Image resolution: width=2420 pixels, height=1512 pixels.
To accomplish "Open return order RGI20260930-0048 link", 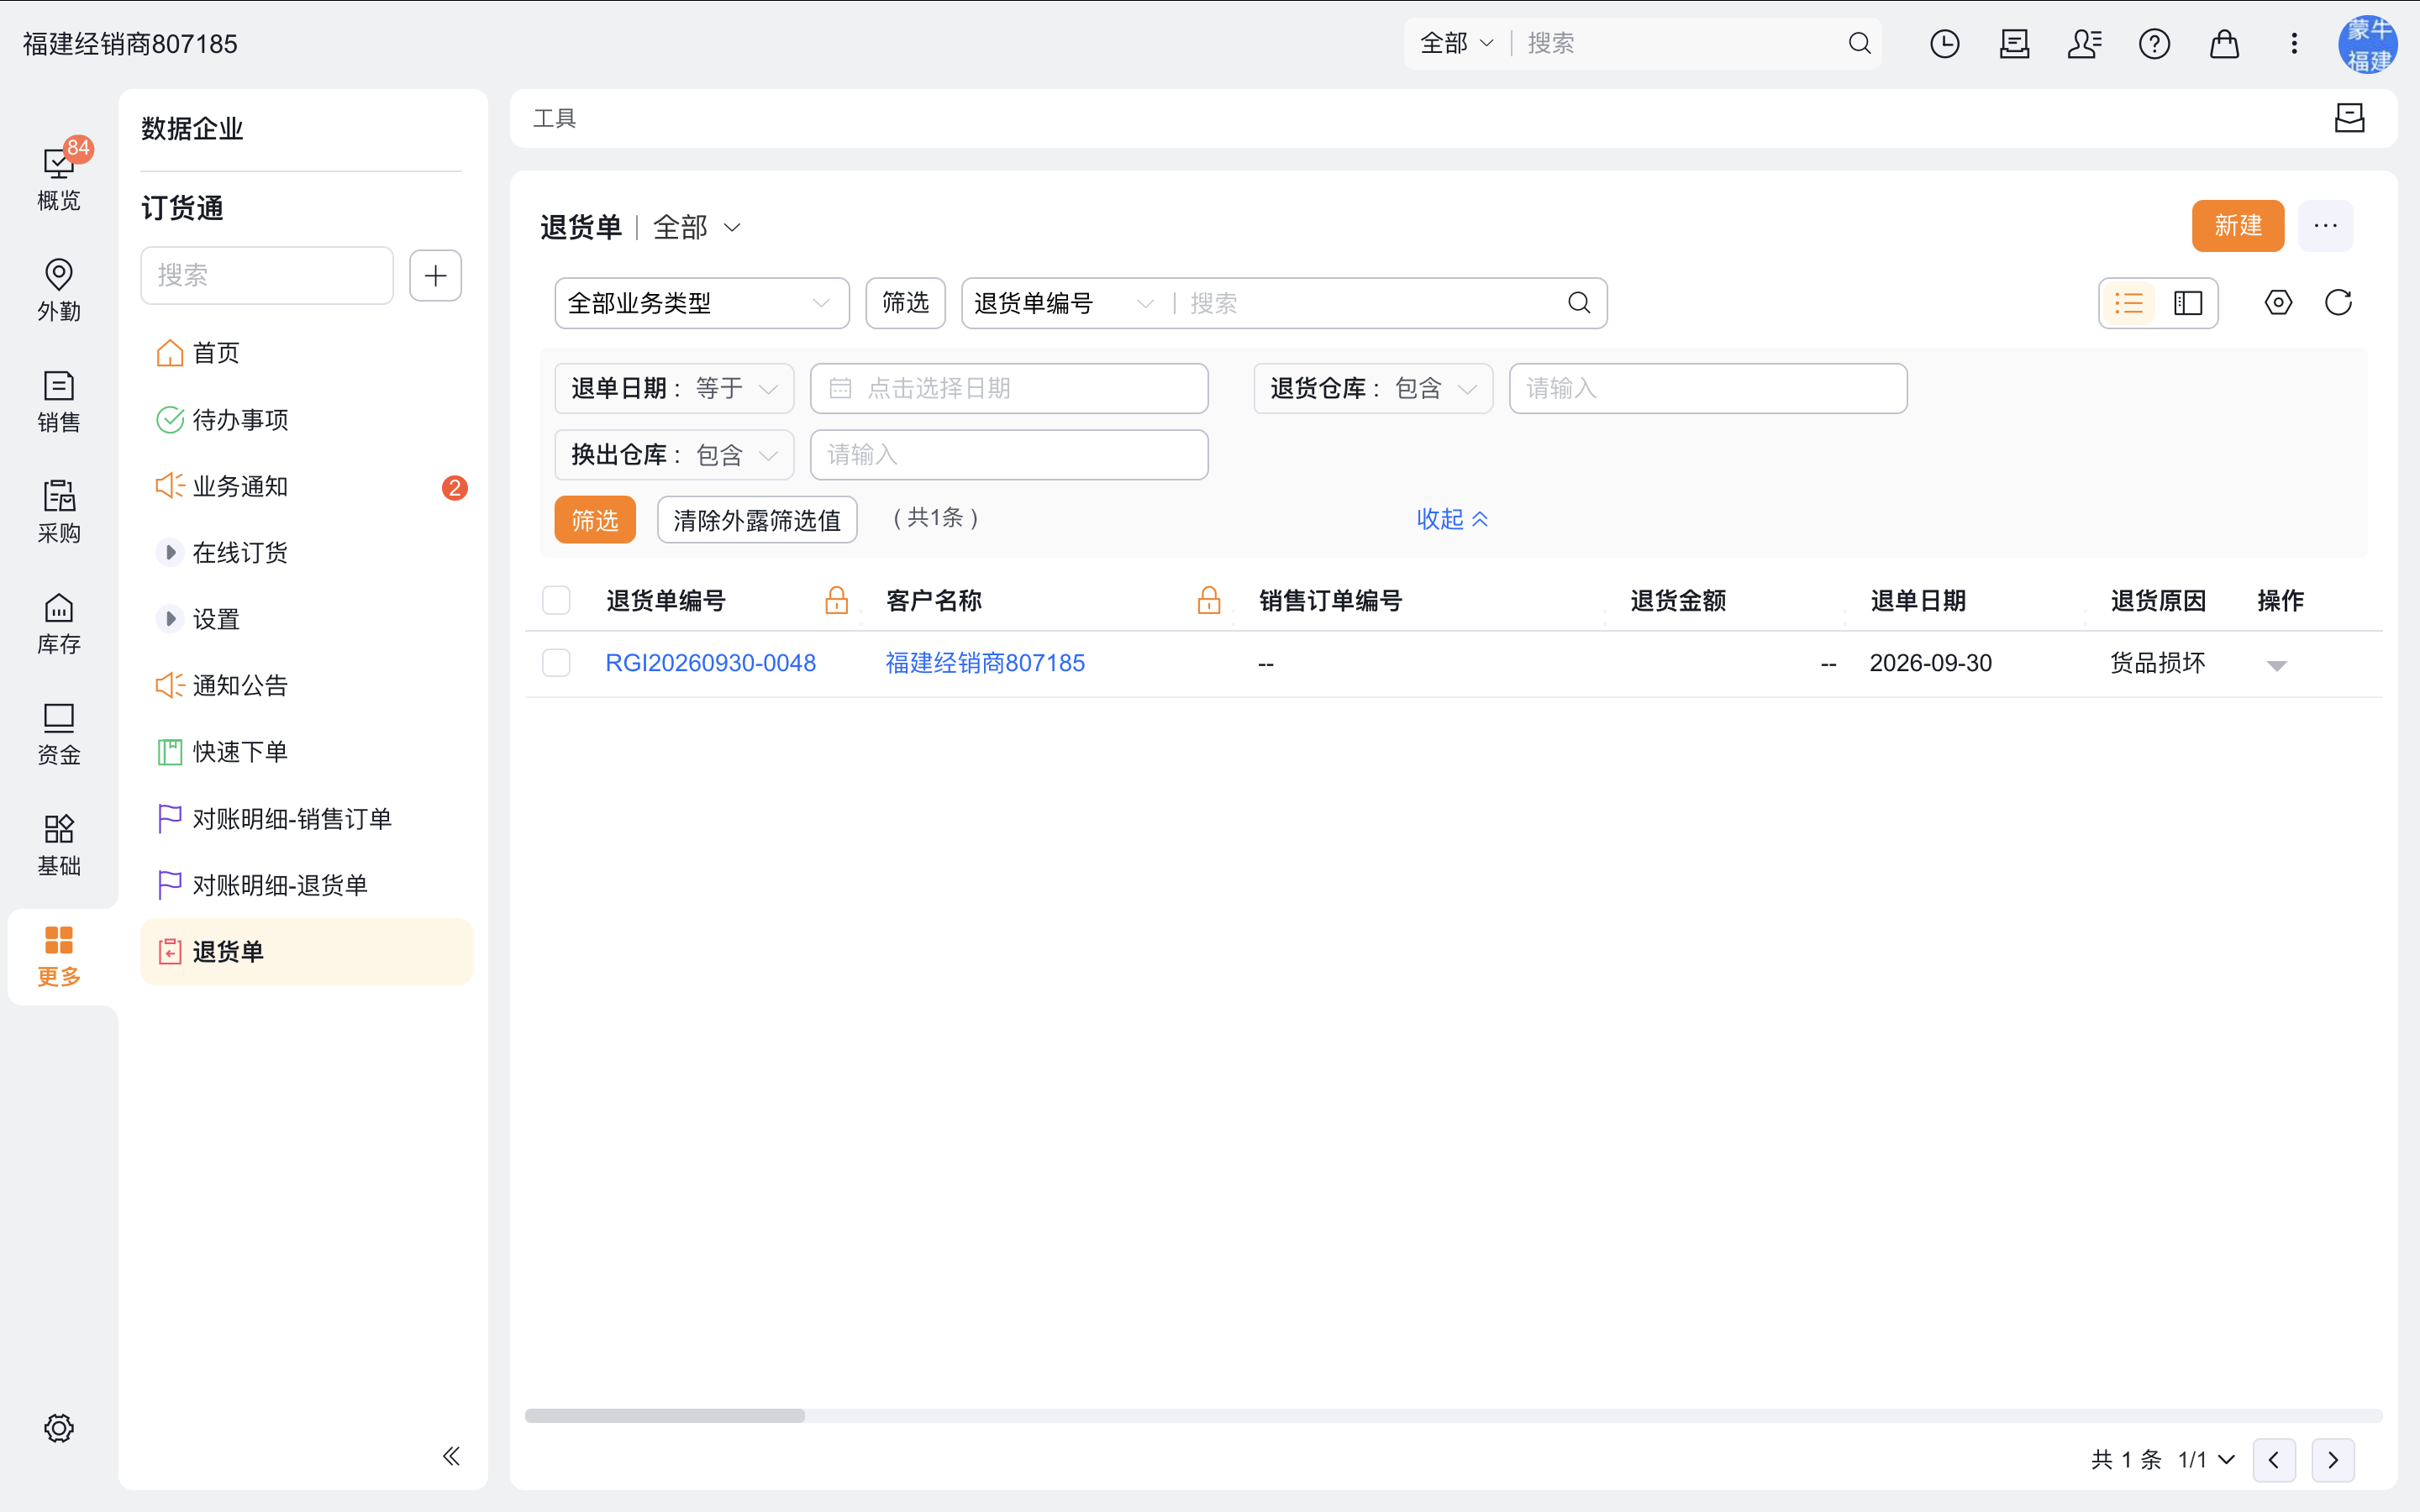I will [710, 663].
